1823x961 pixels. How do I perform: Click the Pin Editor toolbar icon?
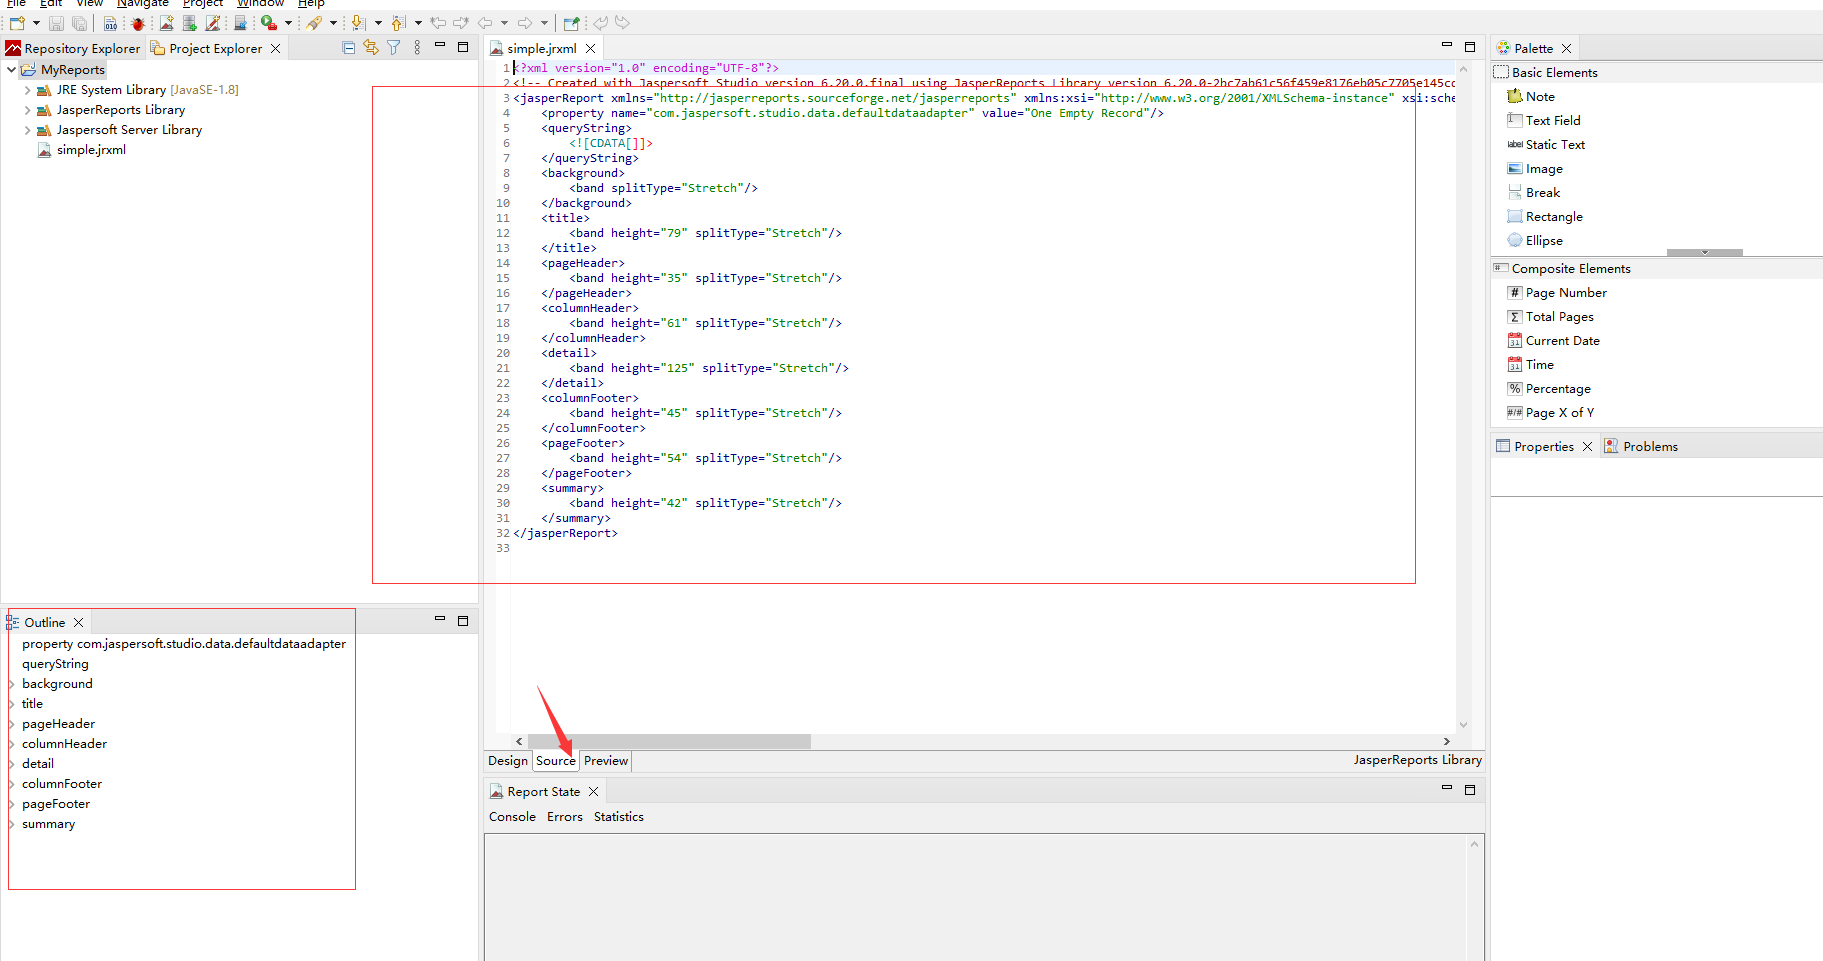point(571,23)
